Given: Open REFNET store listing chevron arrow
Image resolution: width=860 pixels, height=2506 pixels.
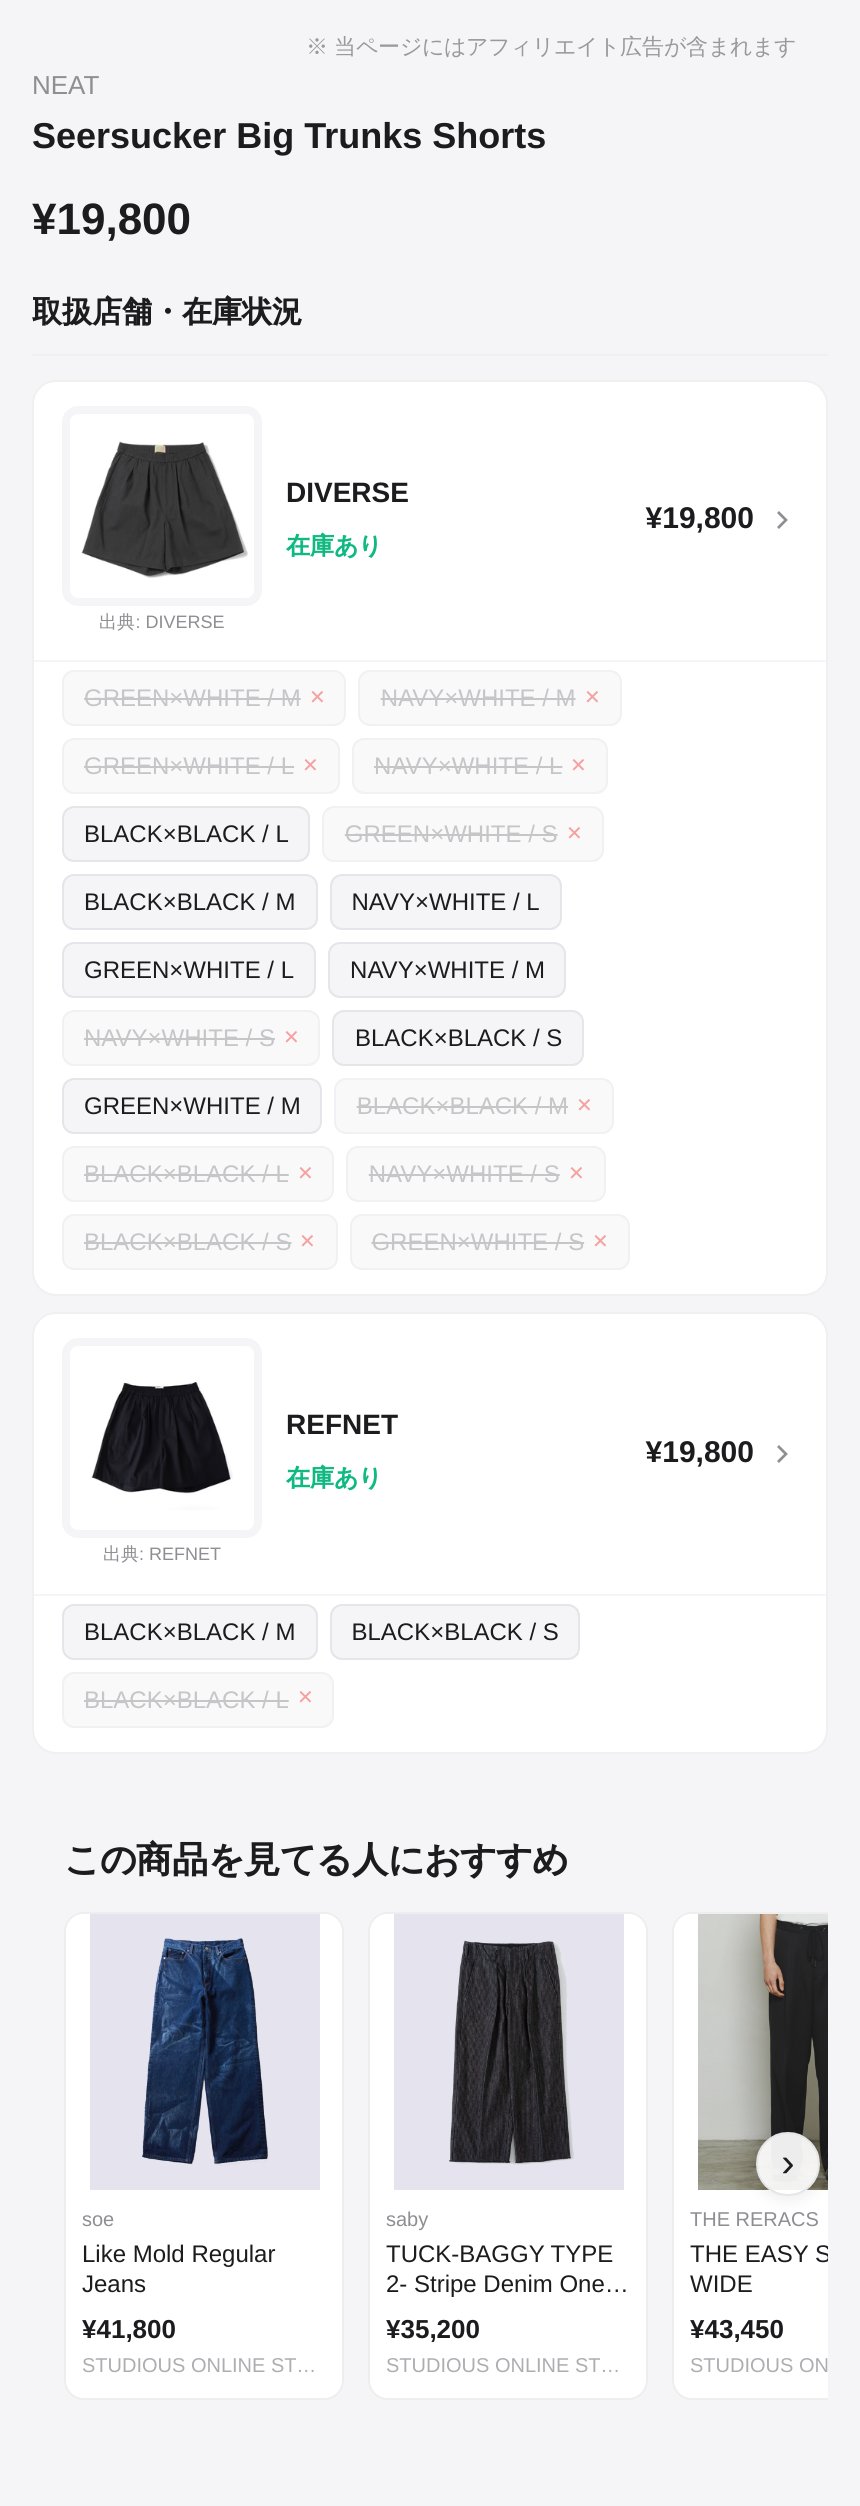Looking at the screenshot, I should (x=782, y=1453).
